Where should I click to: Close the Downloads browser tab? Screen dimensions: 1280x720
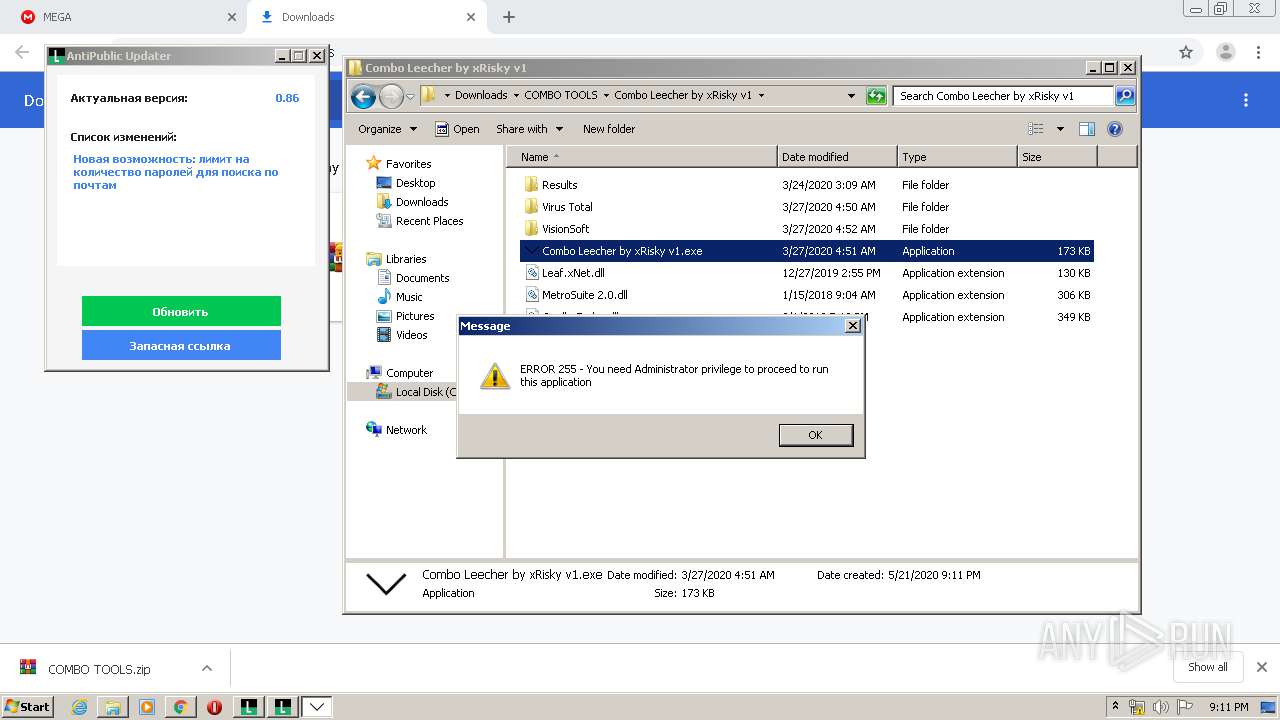[x=471, y=17]
